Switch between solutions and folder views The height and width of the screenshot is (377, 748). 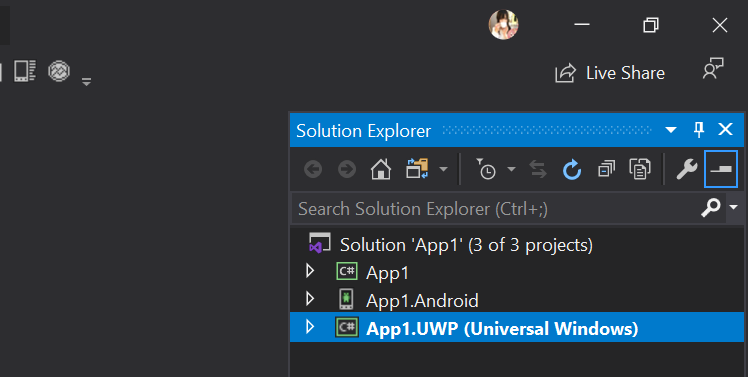(417, 169)
